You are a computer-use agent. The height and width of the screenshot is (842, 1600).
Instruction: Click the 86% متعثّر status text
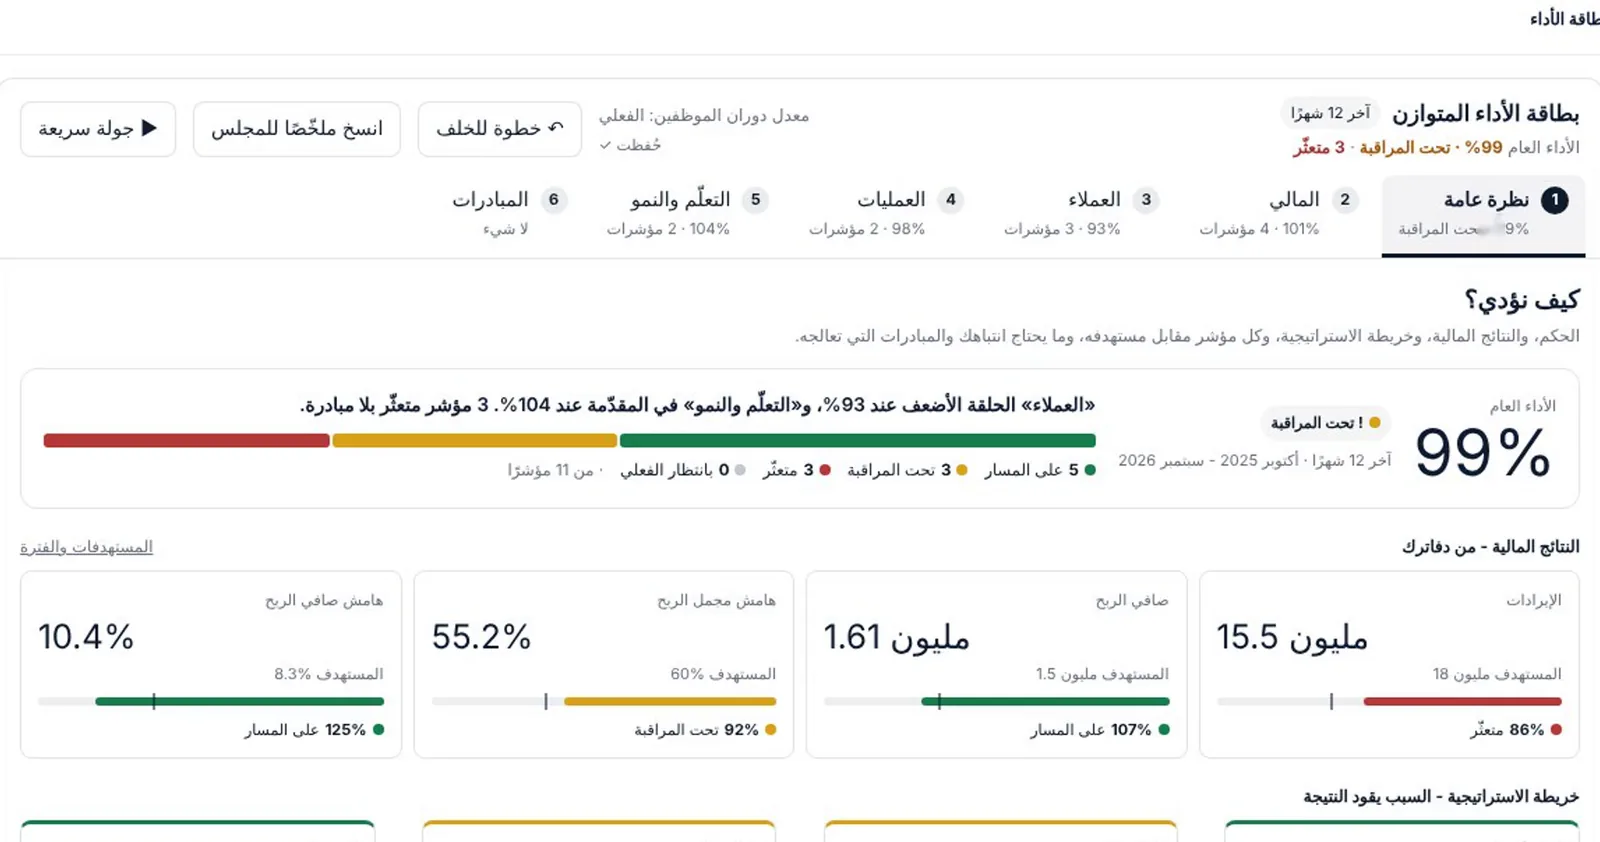[x=1516, y=730]
